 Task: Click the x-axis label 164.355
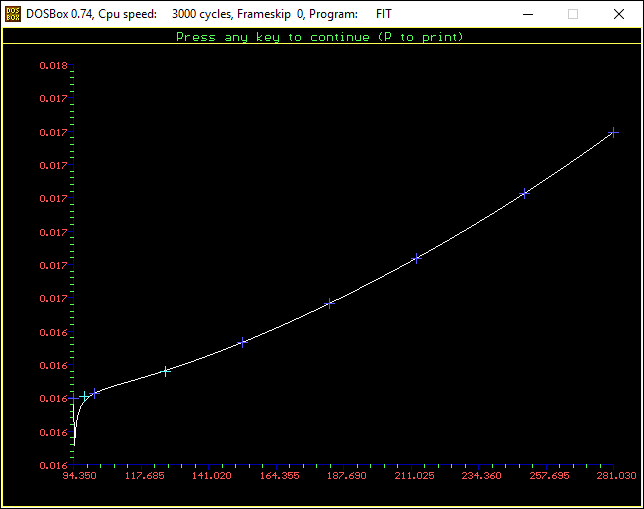(x=279, y=476)
